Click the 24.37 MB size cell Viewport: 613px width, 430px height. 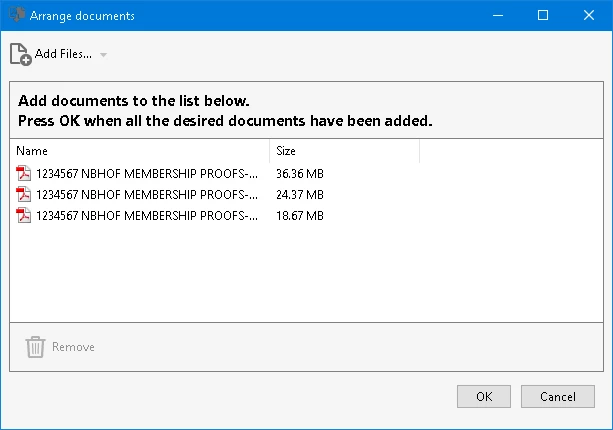coord(300,195)
